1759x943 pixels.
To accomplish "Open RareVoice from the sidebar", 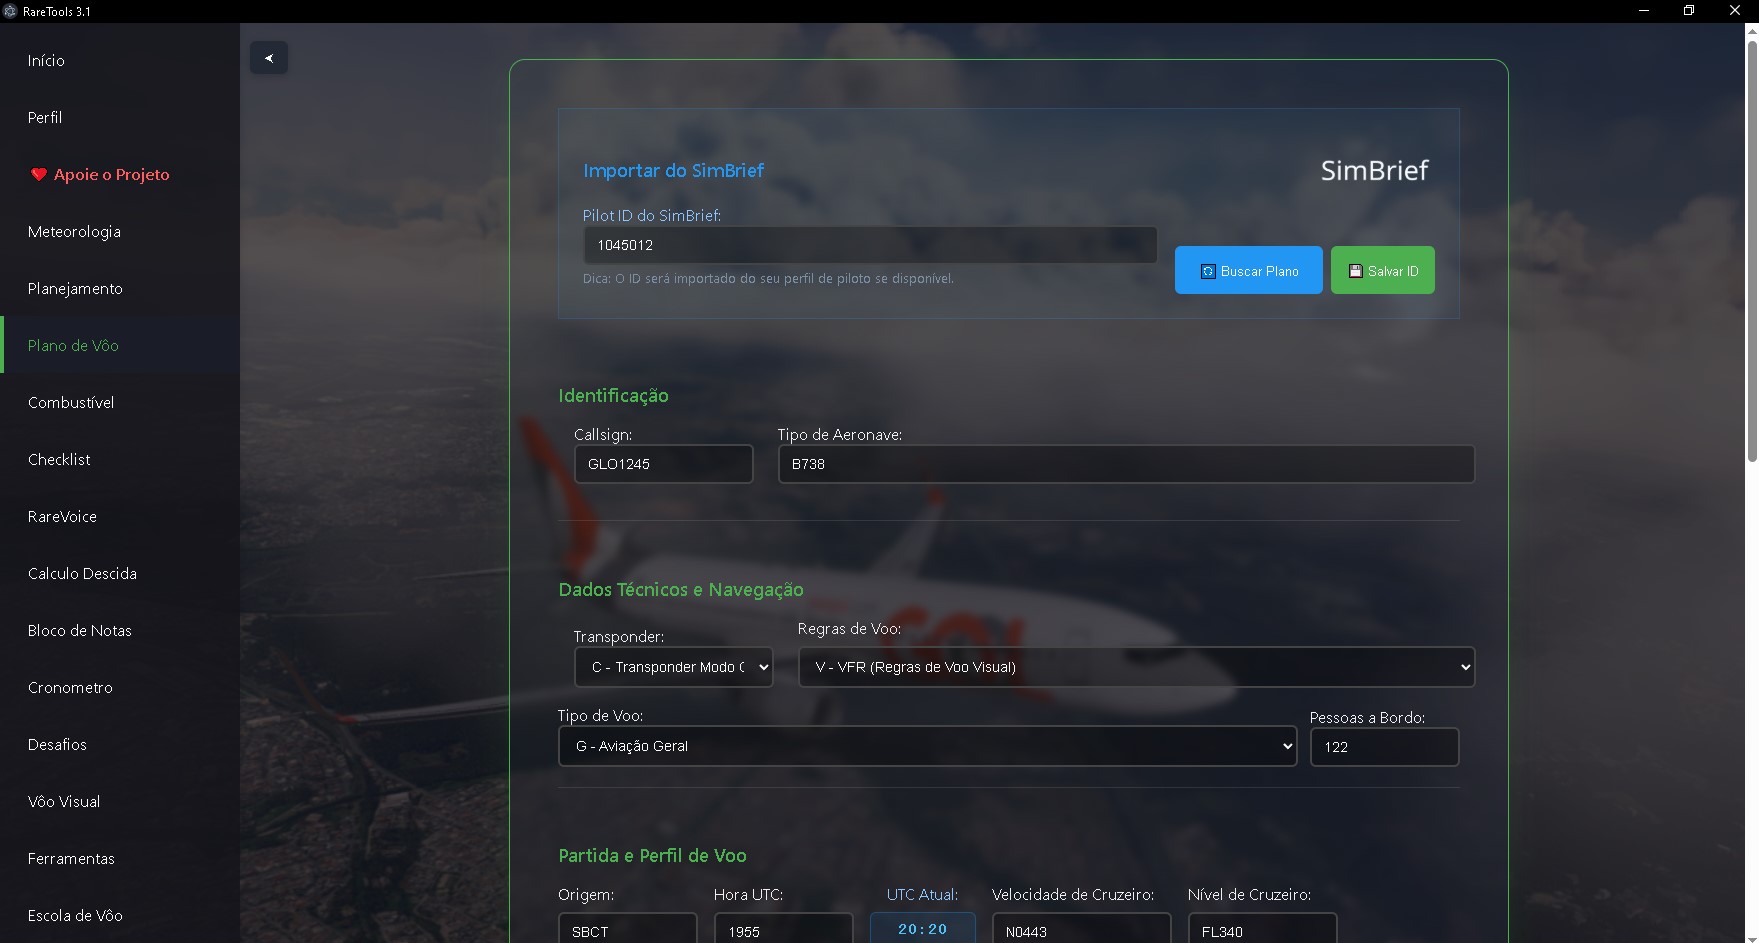I will click(61, 516).
